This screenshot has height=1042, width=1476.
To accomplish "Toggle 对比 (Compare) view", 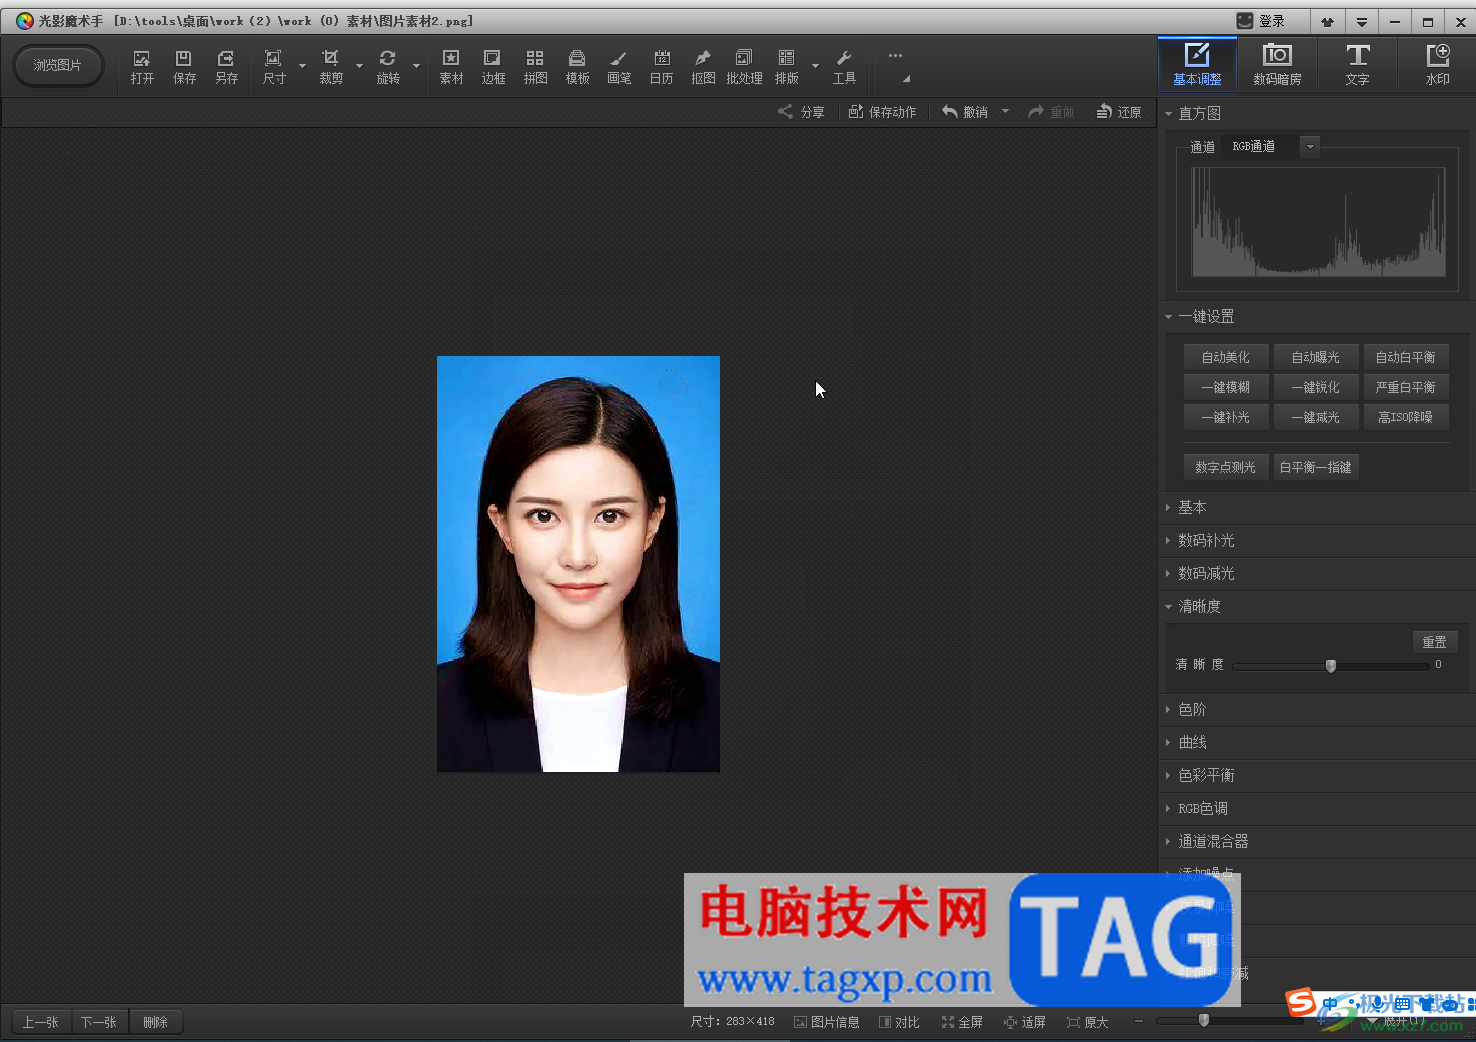I will (899, 1022).
